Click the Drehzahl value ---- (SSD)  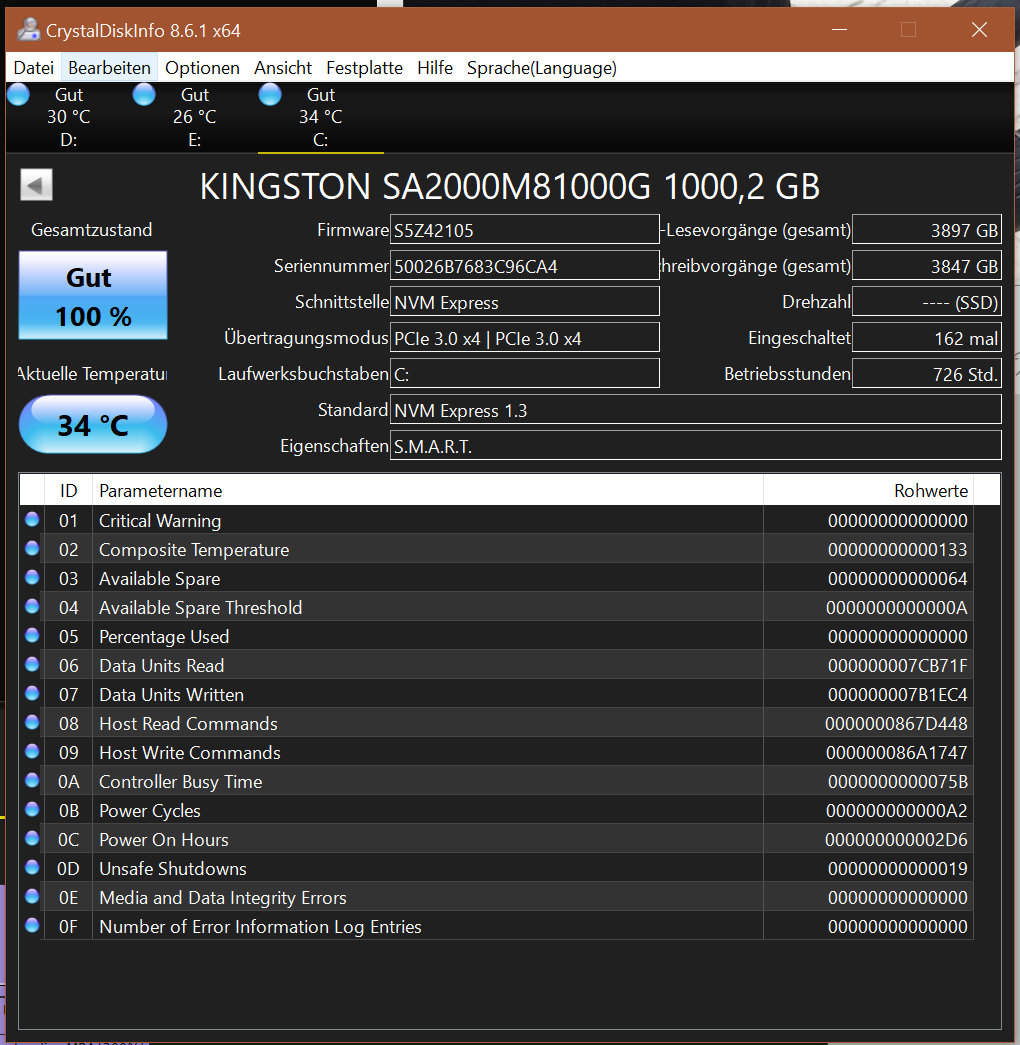click(927, 302)
